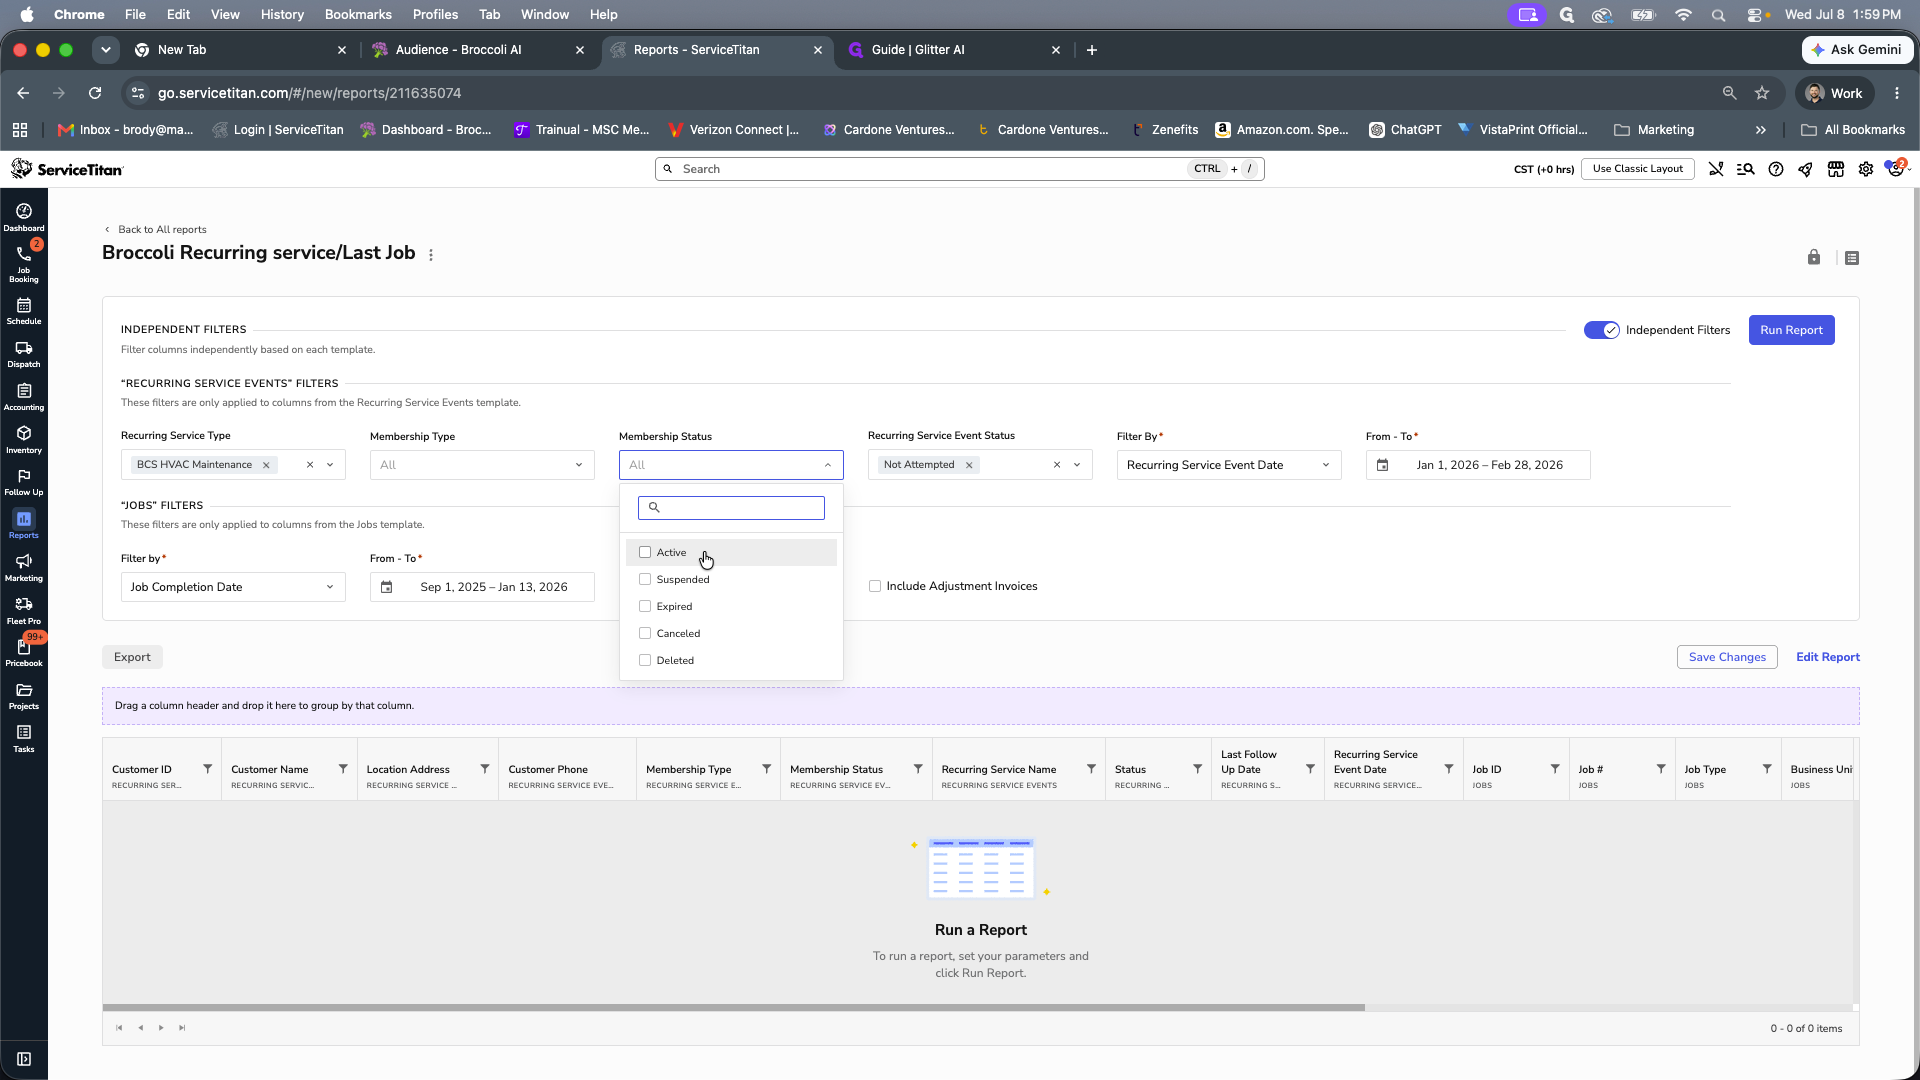Open Pricebook in the sidebar
The image size is (1920, 1080).
24,653
